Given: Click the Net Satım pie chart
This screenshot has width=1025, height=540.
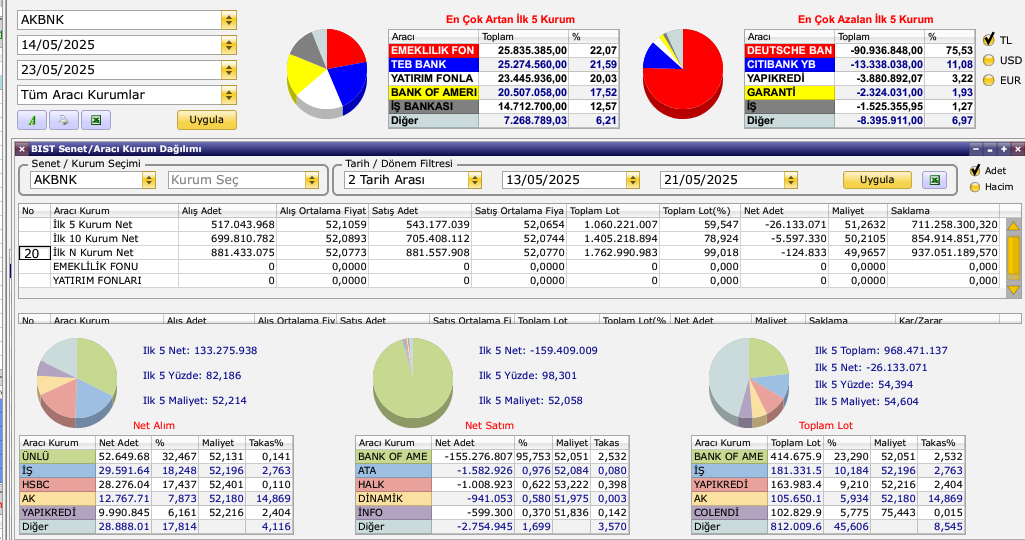Looking at the screenshot, I should [x=412, y=383].
